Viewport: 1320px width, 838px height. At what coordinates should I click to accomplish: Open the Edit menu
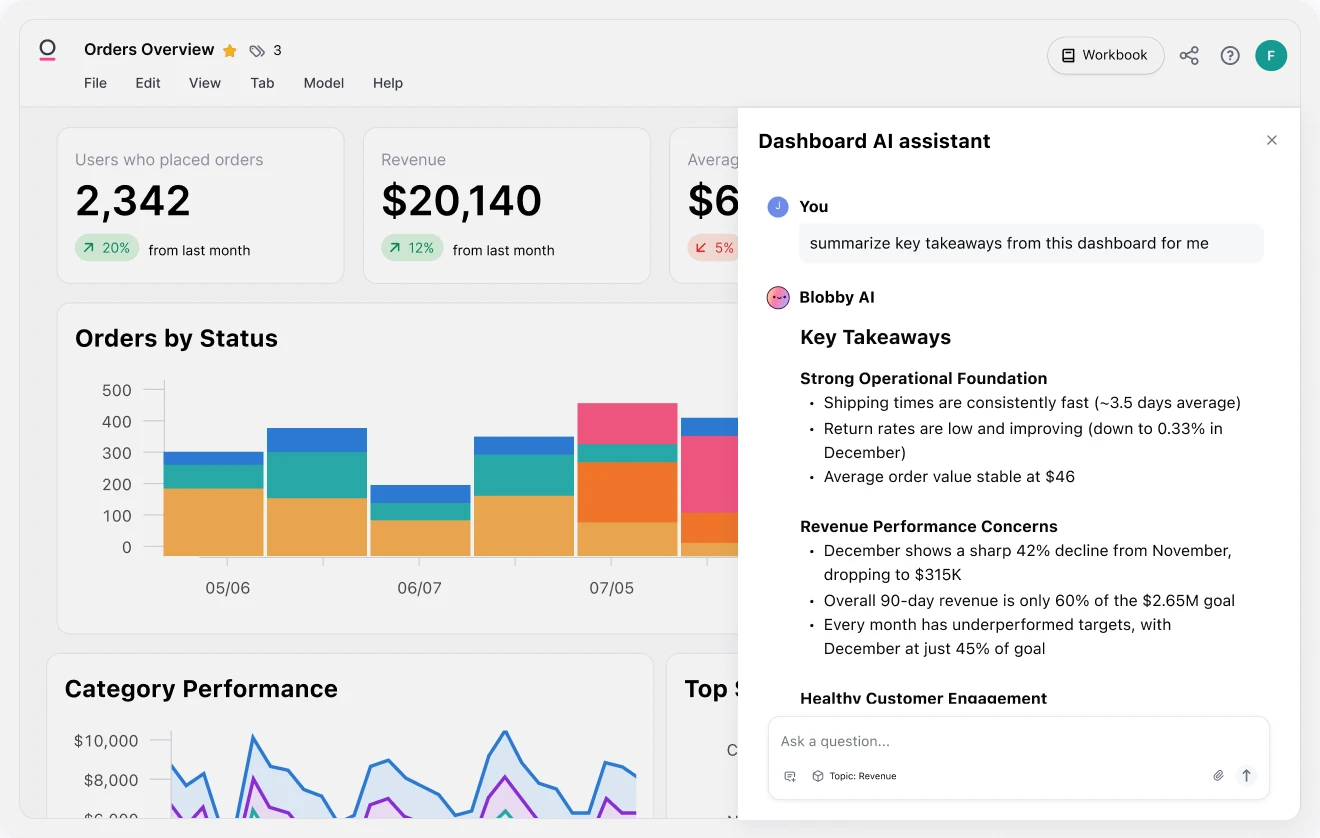coord(148,83)
